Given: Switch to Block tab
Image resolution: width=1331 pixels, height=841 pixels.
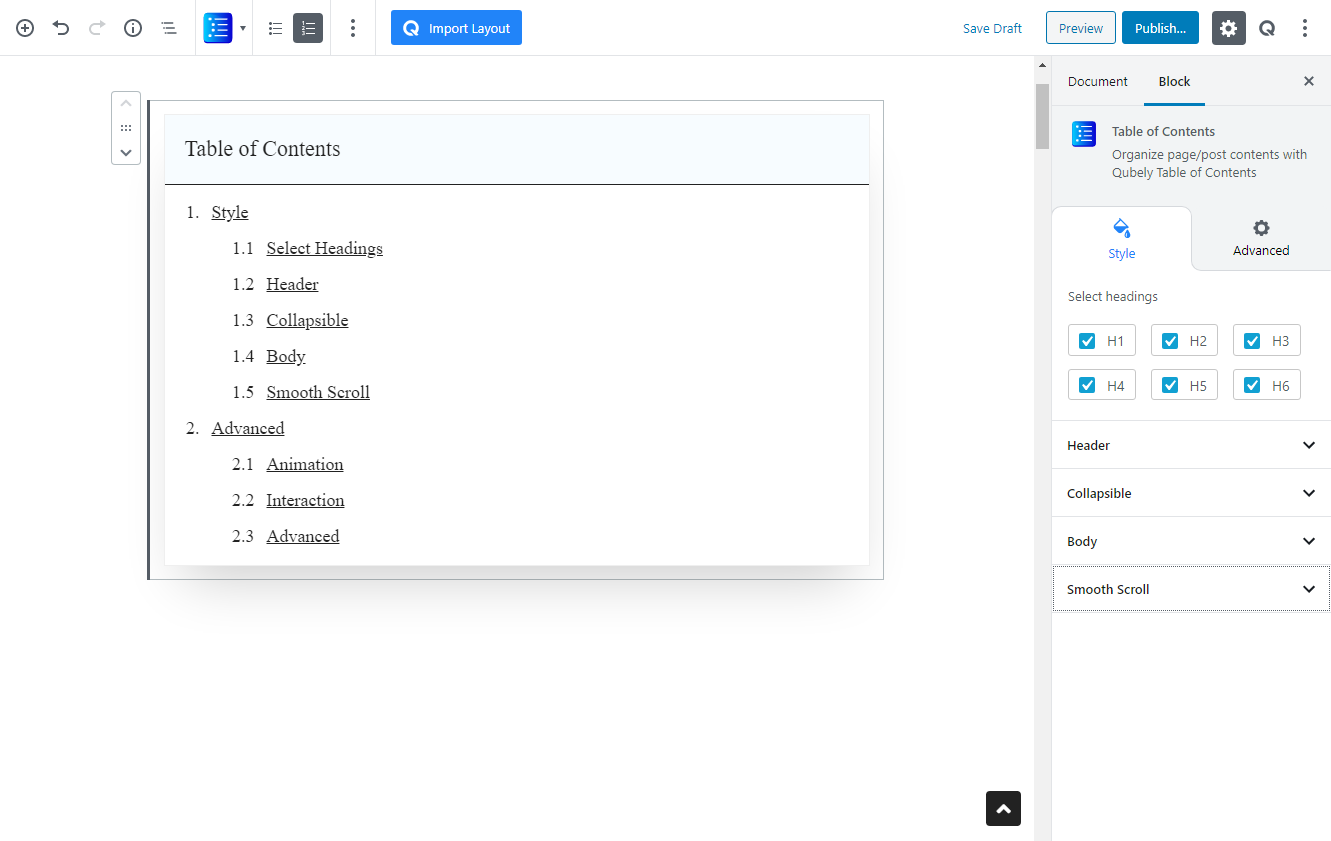Looking at the screenshot, I should tap(1174, 81).
